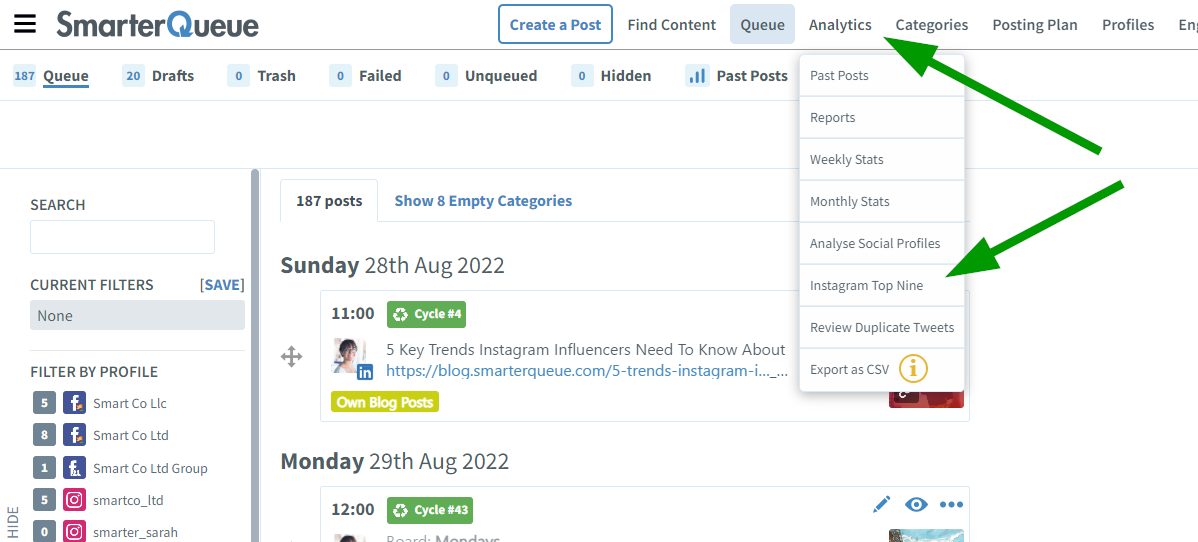Choose Reports from the Analytics dropdown
The height and width of the screenshot is (542, 1198).
pos(882,118)
